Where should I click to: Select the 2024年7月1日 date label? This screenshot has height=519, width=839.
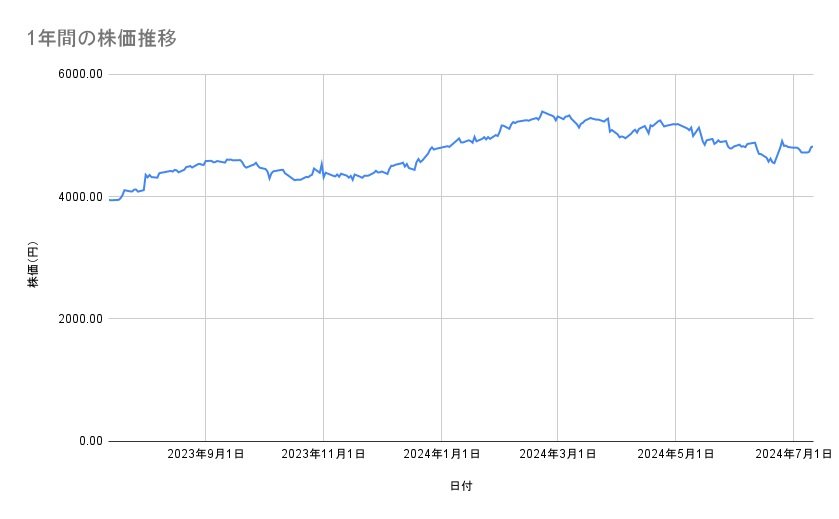pyautogui.click(x=792, y=454)
